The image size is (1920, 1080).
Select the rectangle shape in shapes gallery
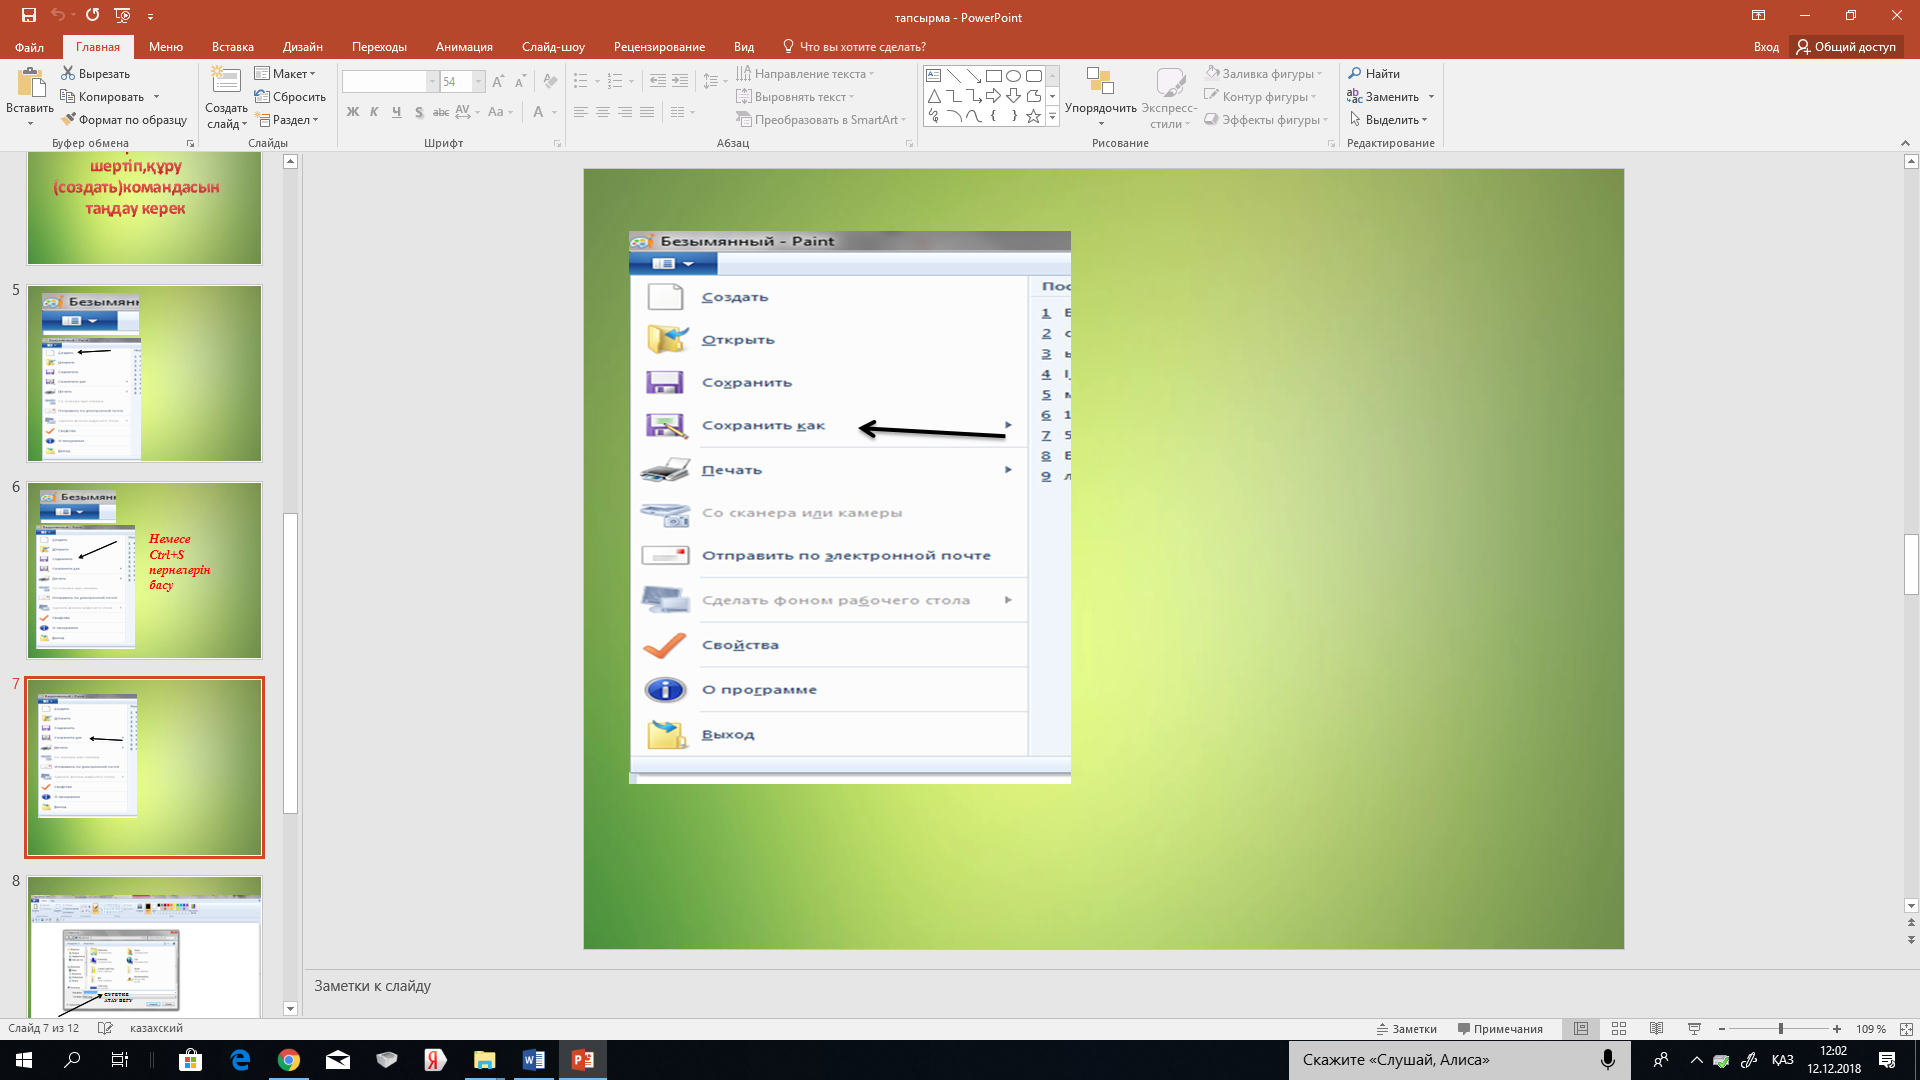coord(993,76)
